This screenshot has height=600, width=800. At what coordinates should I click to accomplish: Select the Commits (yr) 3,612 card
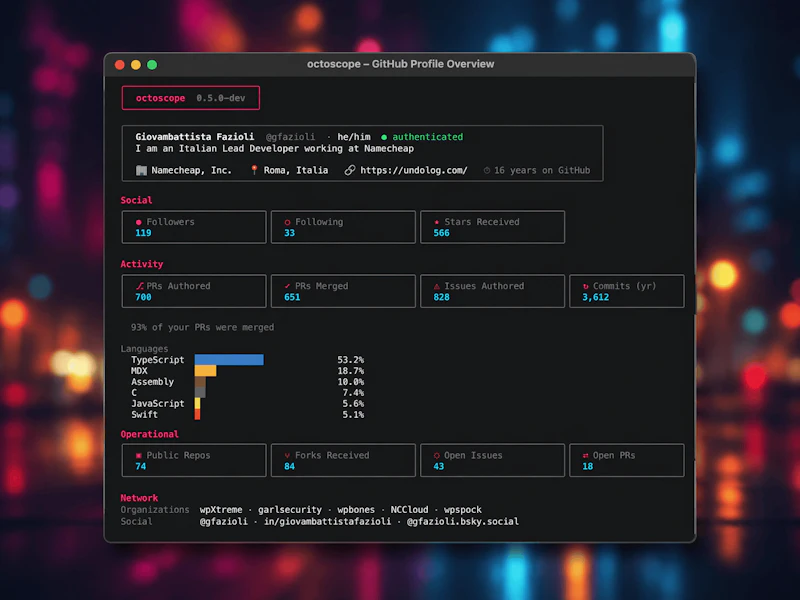[627, 291]
